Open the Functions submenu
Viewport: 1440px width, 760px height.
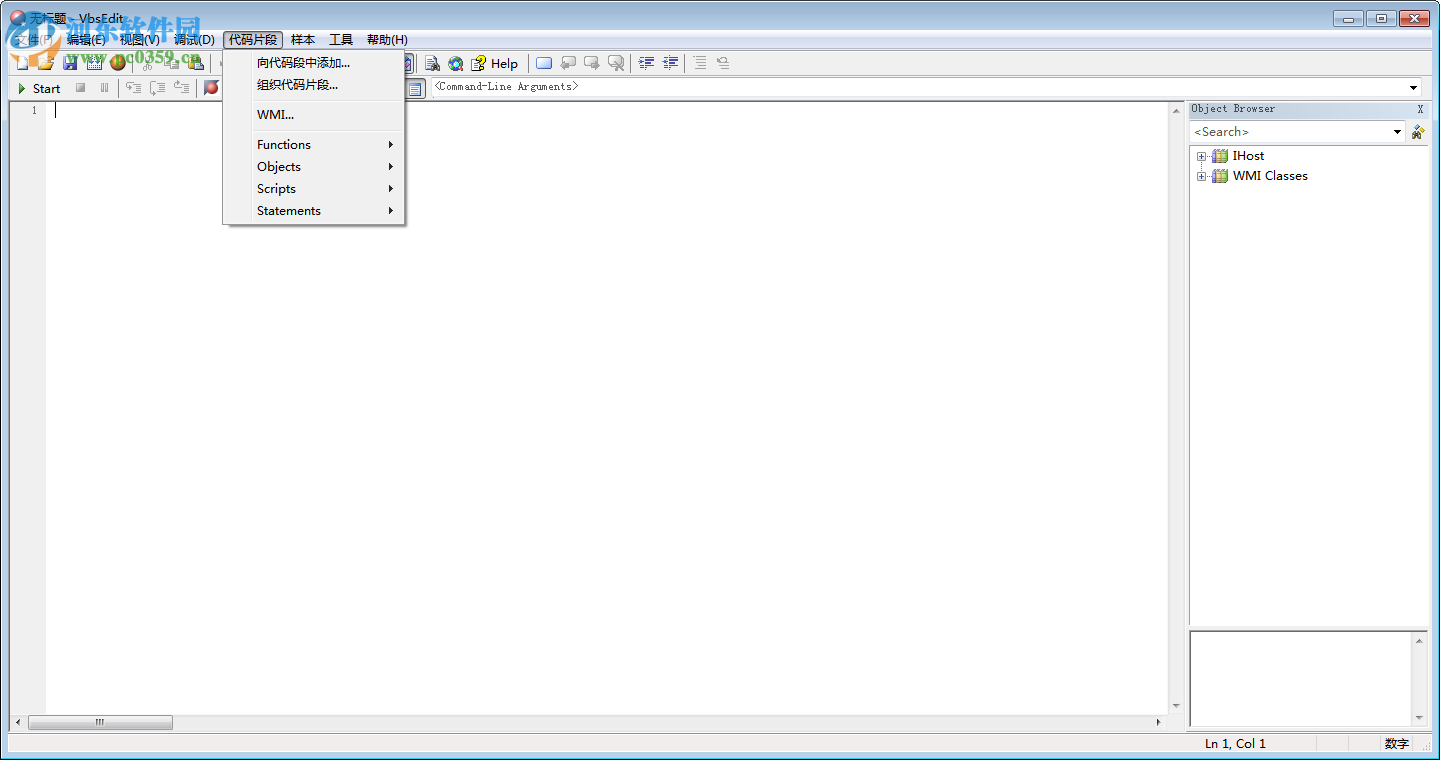pos(314,145)
